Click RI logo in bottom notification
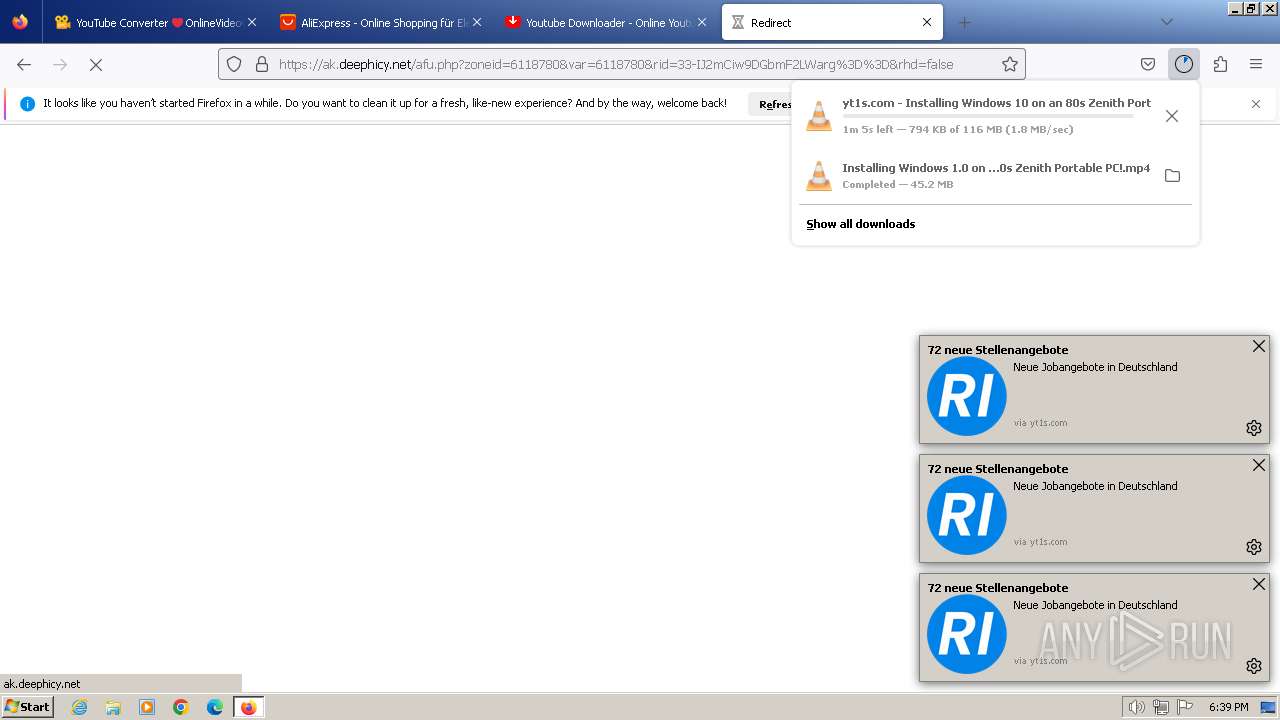Screen dimensions: 1280x720 [x=967, y=634]
